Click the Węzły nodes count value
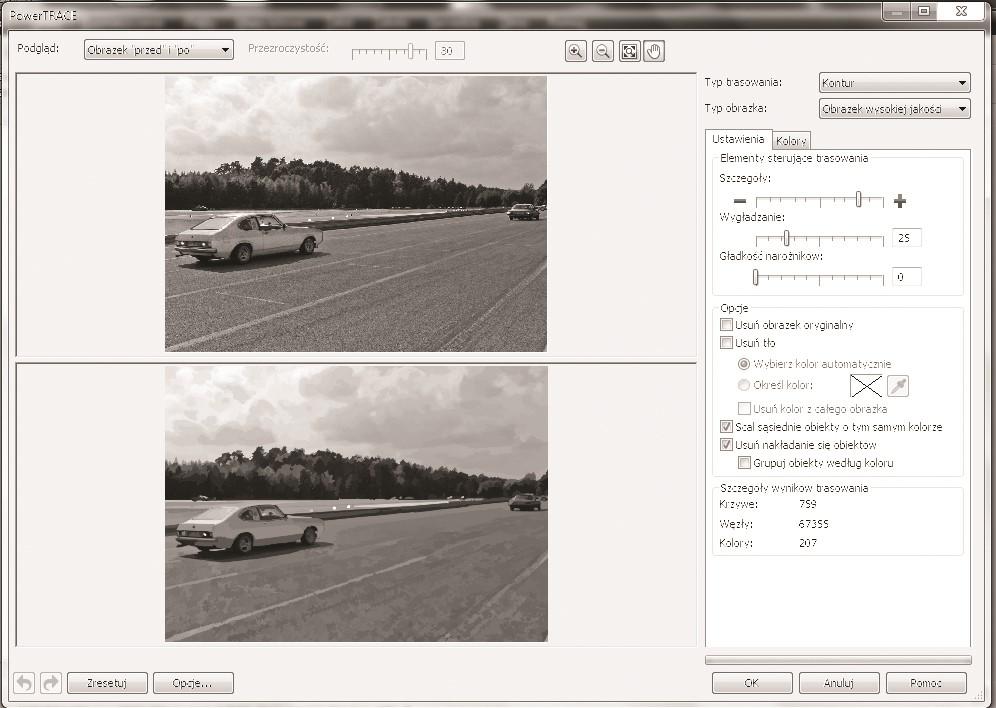996x708 pixels. (814, 524)
